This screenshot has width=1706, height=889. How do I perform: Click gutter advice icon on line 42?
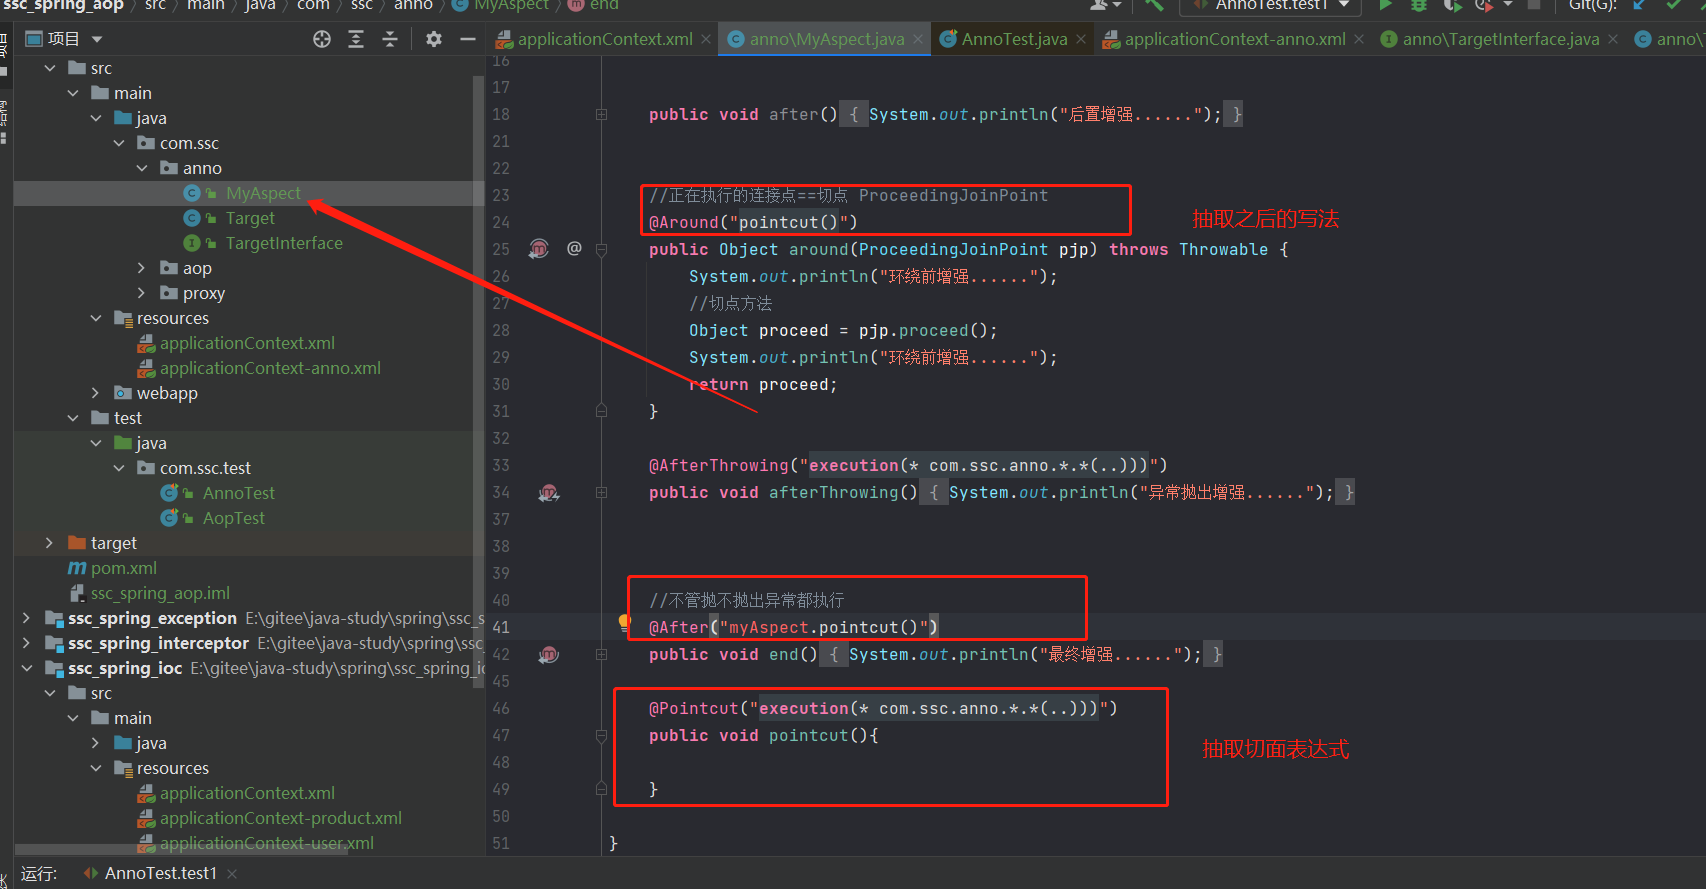[x=549, y=655]
